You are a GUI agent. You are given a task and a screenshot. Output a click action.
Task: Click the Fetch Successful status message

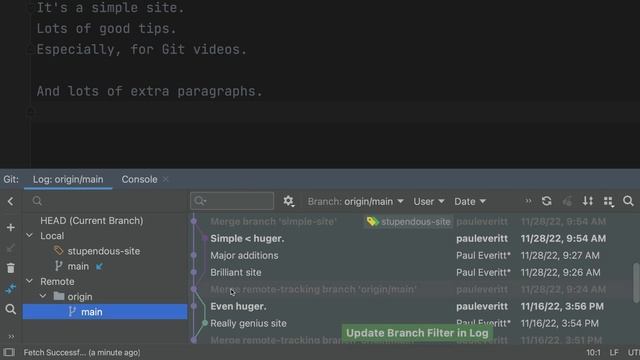pyautogui.click(x=82, y=352)
